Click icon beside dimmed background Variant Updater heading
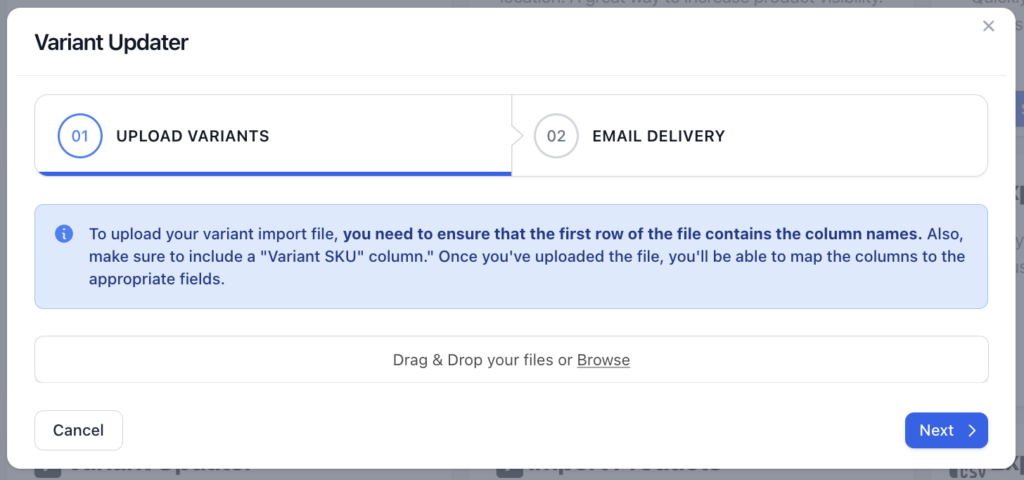 [x=46, y=468]
